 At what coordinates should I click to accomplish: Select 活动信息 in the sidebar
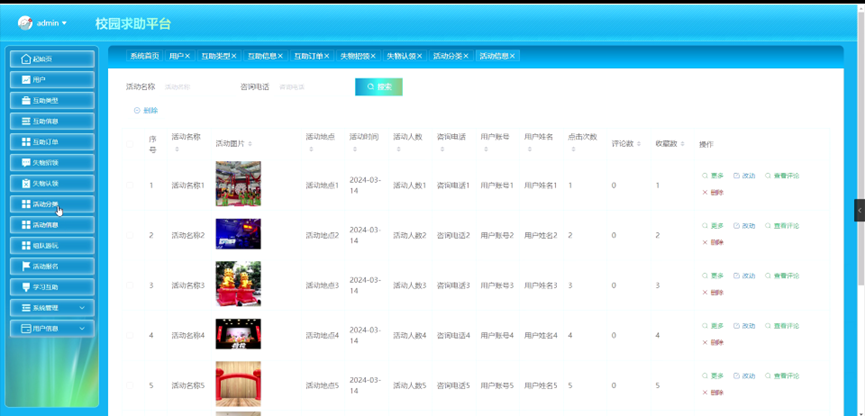pyautogui.click(x=52, y=225)
